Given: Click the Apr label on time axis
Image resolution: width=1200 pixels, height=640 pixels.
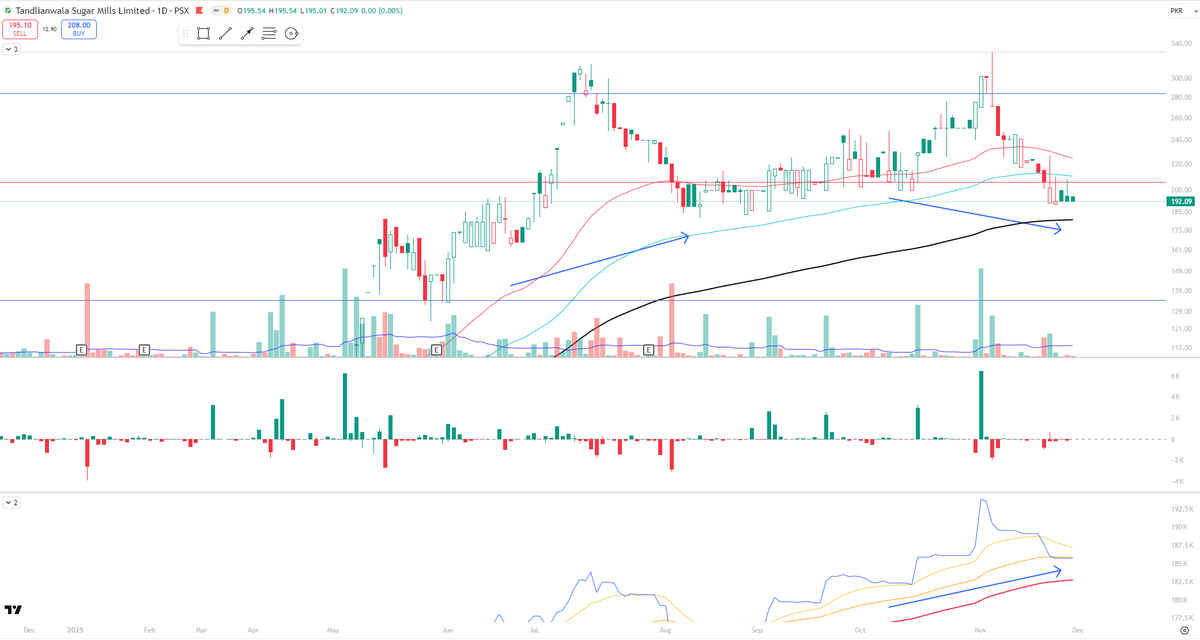Looking at the screenshot, I should pyautogui.click(x=252, y=630).
